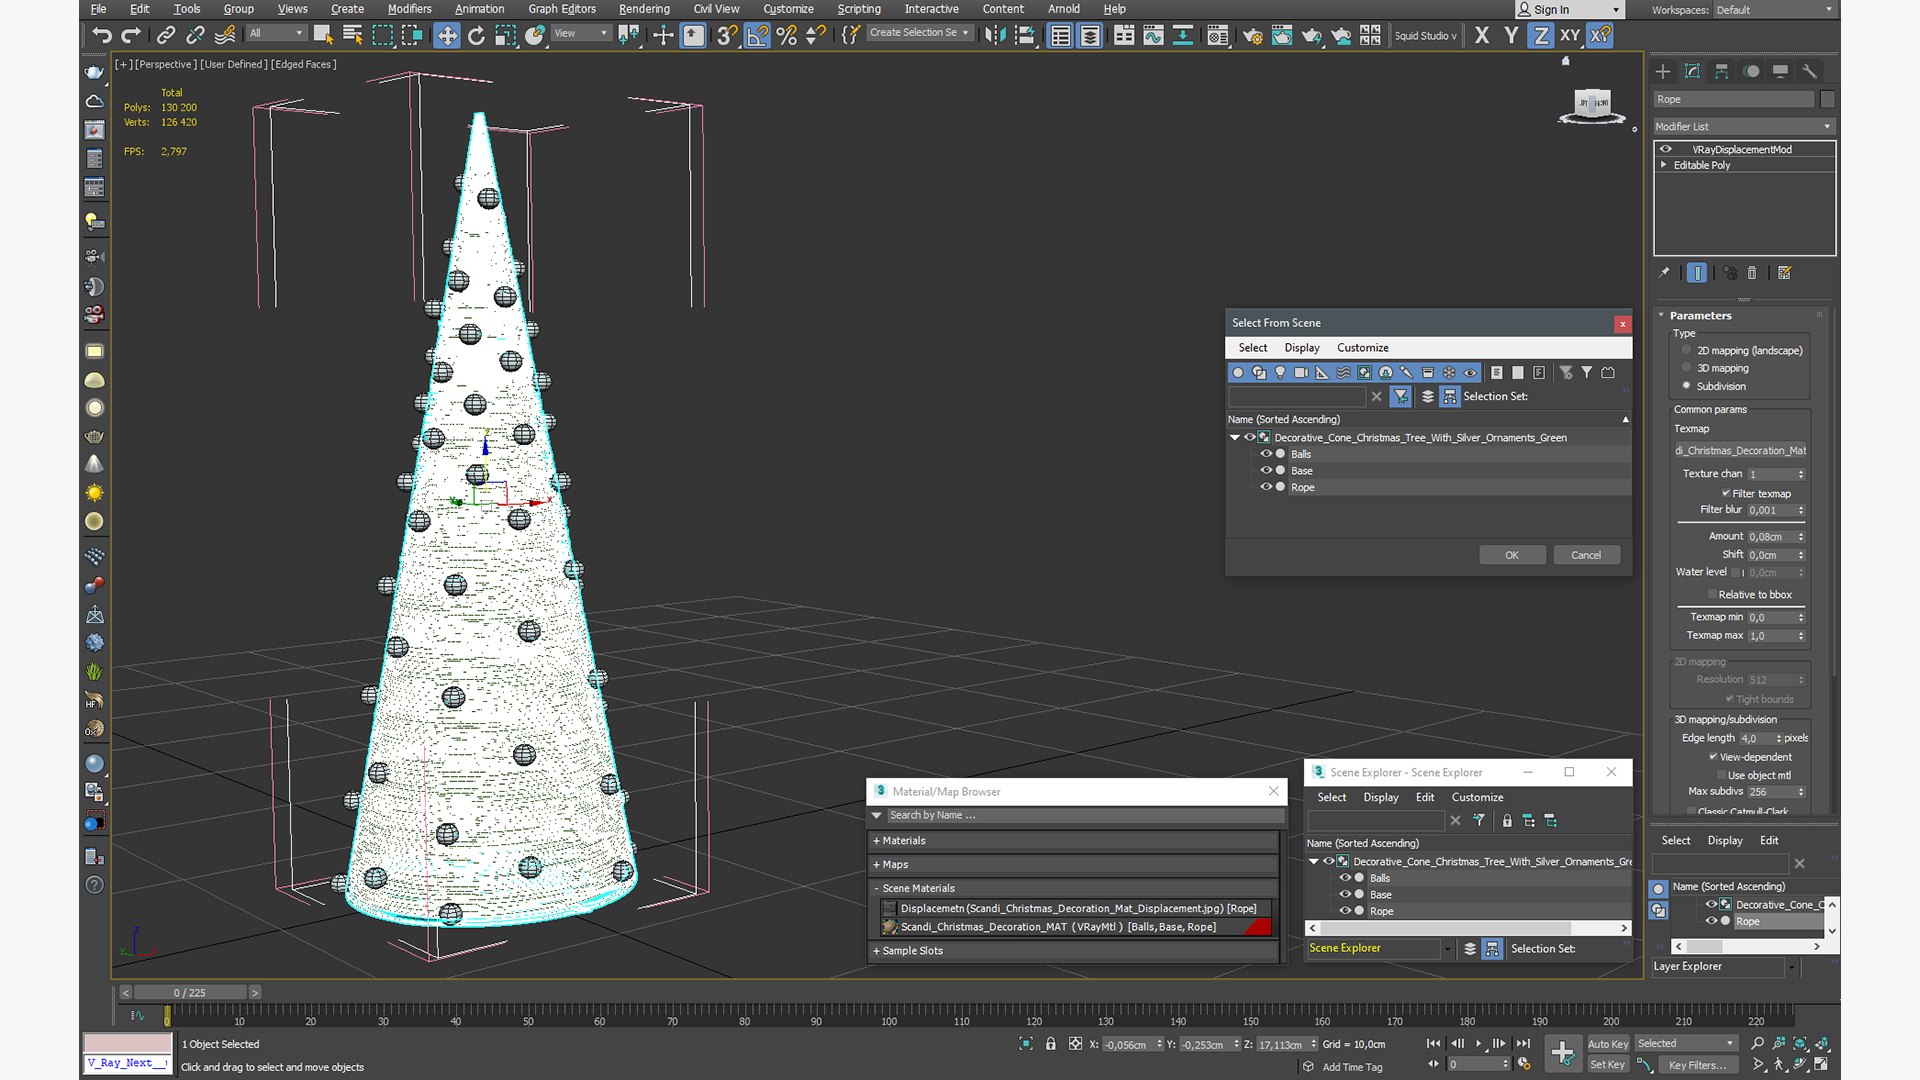1920x1080 pixels.
Task: Open the Workspaces Default dropdown
Action: pos(1774,10)
